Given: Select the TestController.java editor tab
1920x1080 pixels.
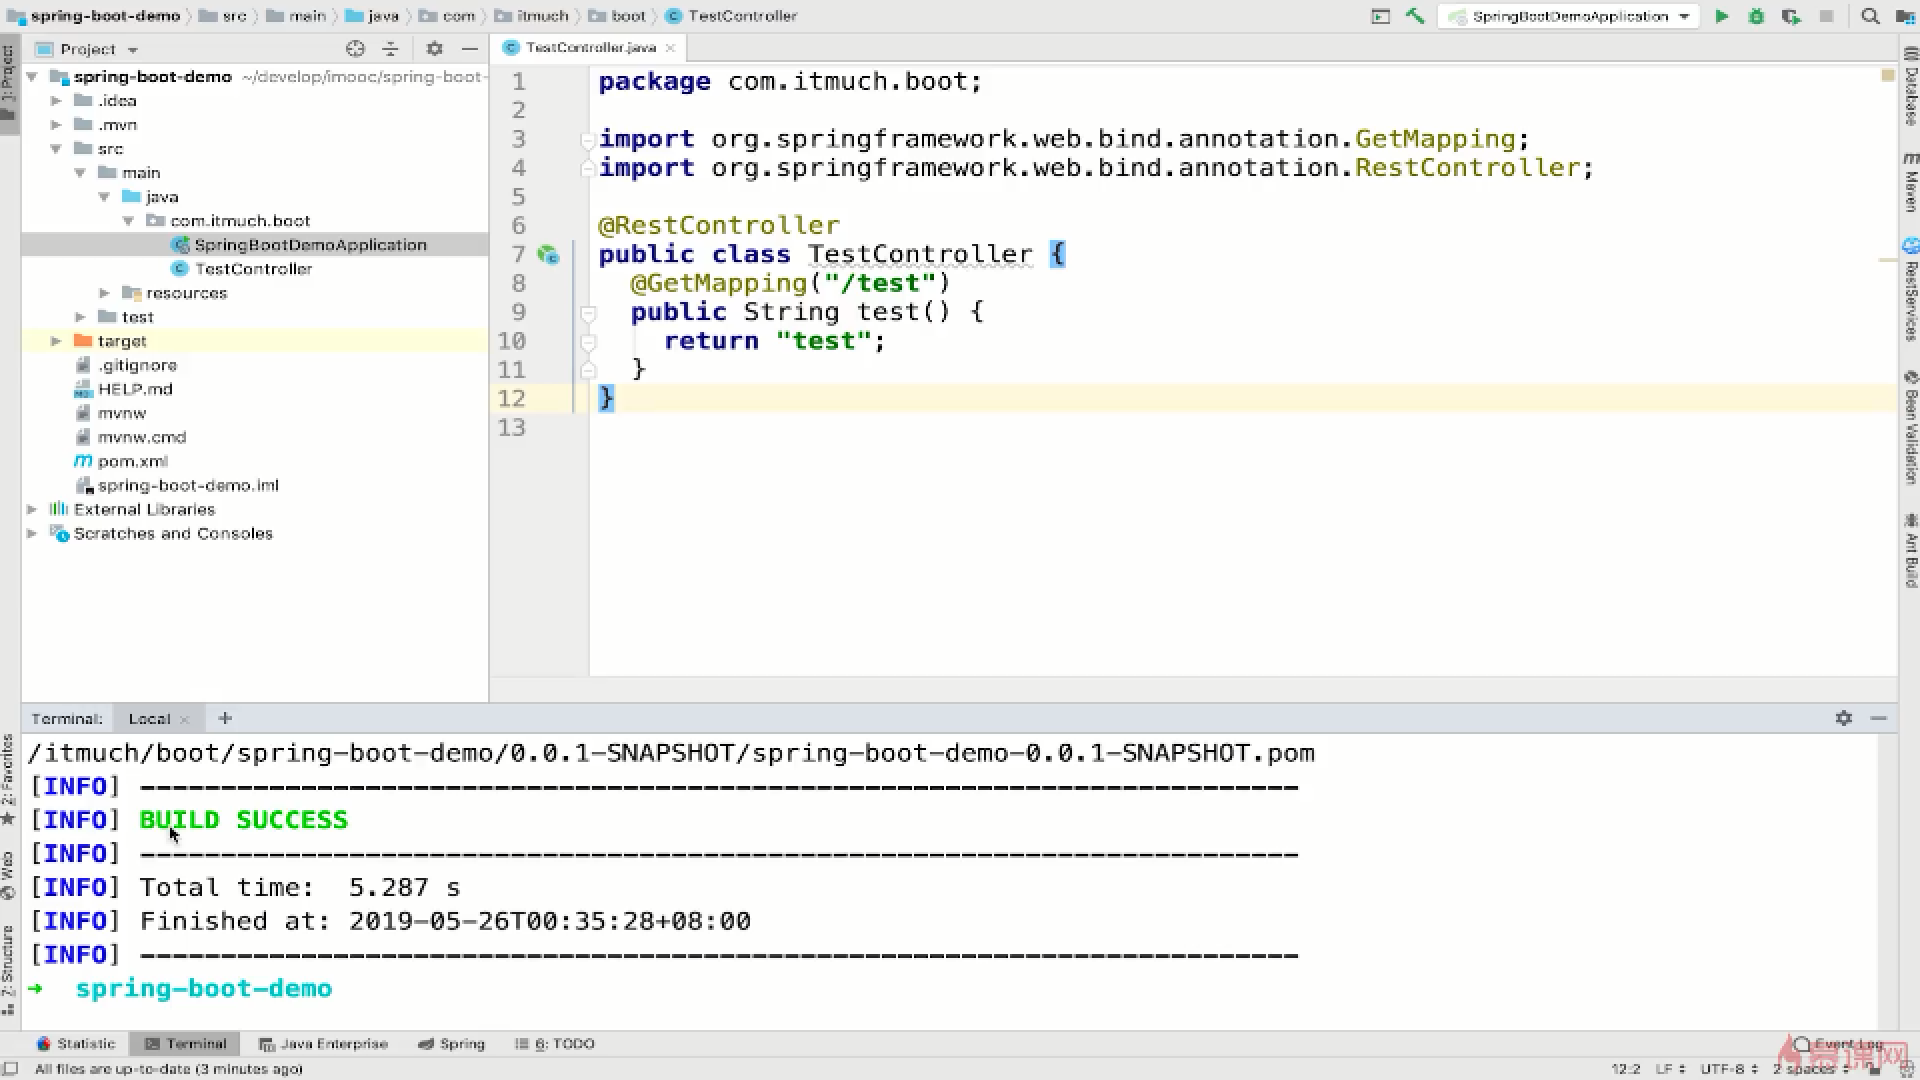Looking at the screenshot, I should 590,47.
